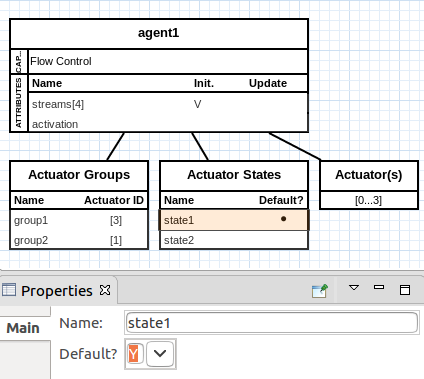Close the Properties tab
The width and height of the screenshot is (424, 379).
click(105, 290)
